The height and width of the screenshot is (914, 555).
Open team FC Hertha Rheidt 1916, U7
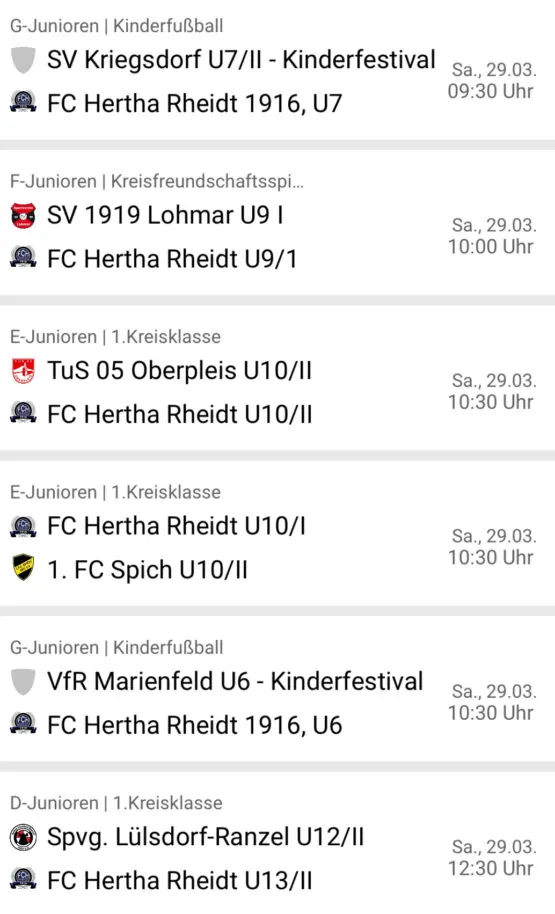[x=195, y=104]
